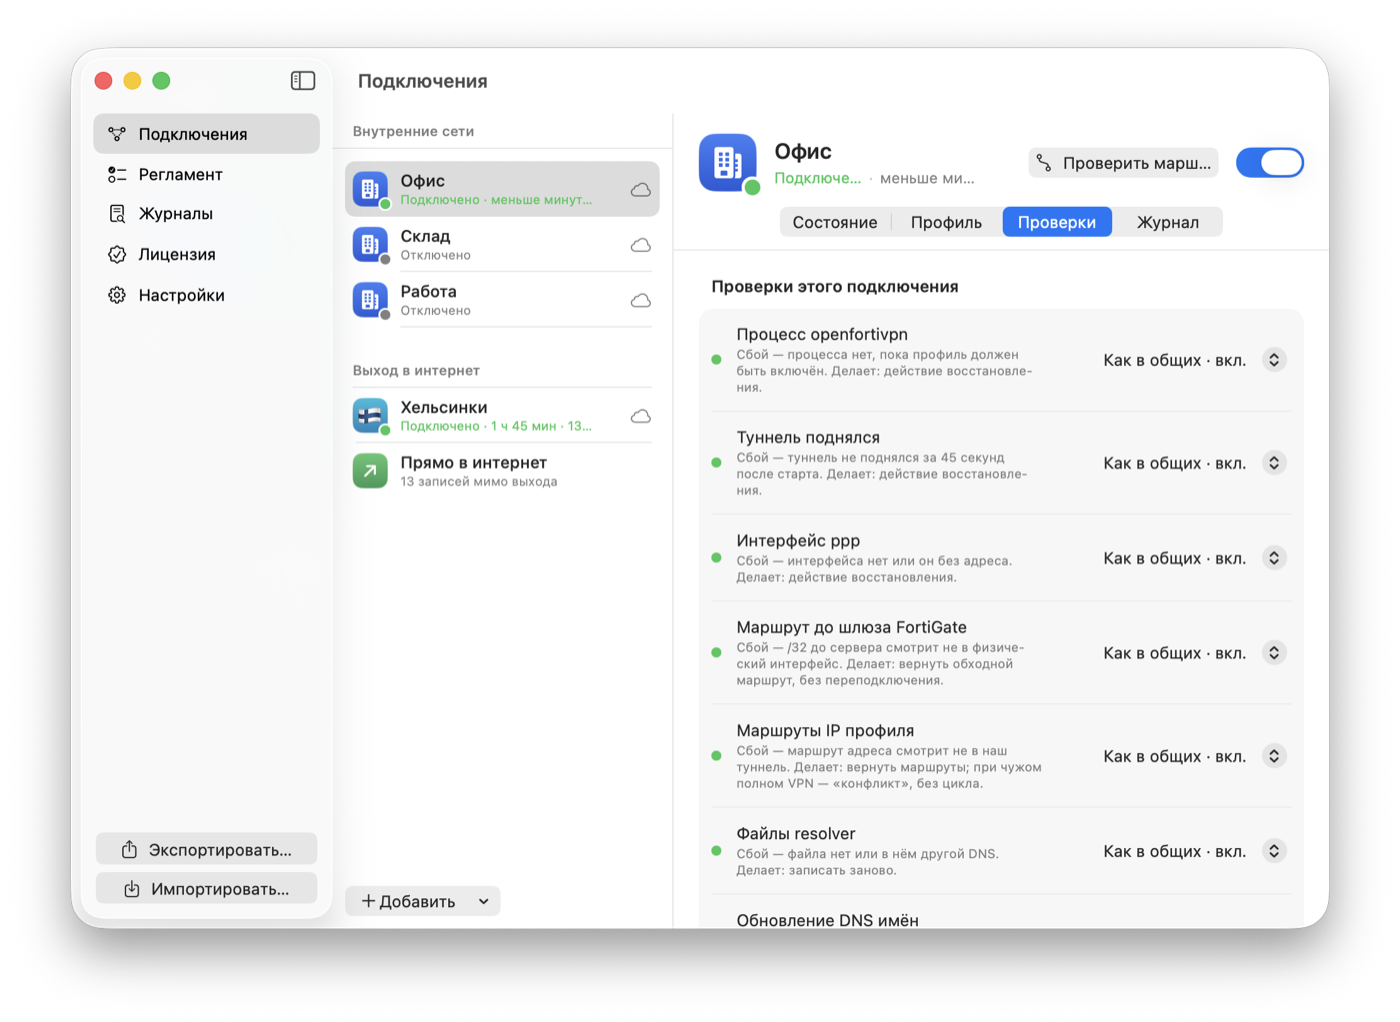Select the Склад connection building icon
Image resolution: width=1400 pixels, height=1022 pixels.
pos(370,244)
